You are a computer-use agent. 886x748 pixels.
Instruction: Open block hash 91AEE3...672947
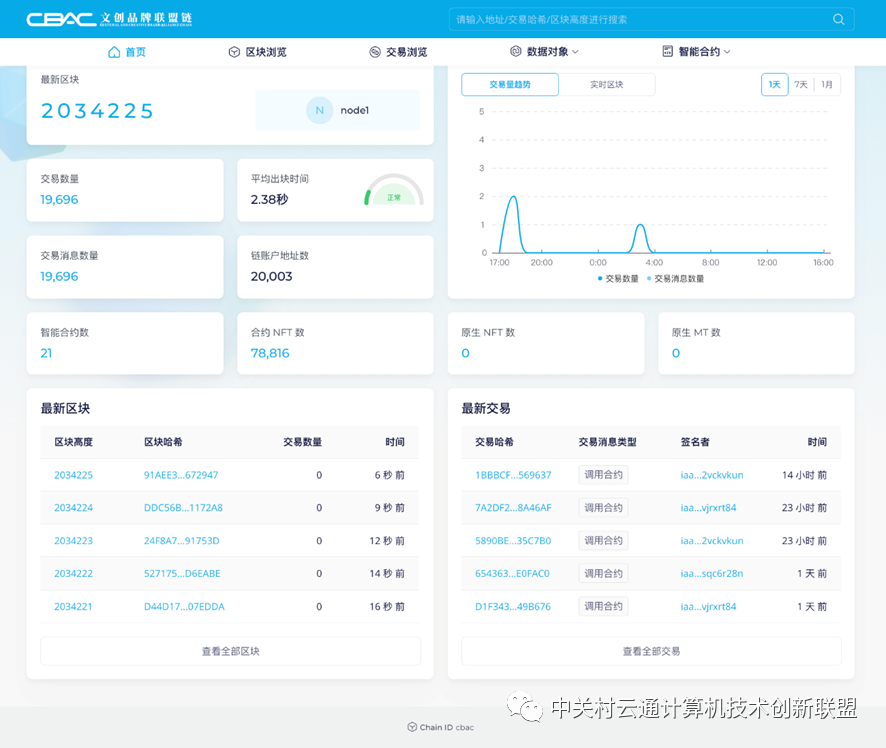pyautogui.click(x=181, y=475)
